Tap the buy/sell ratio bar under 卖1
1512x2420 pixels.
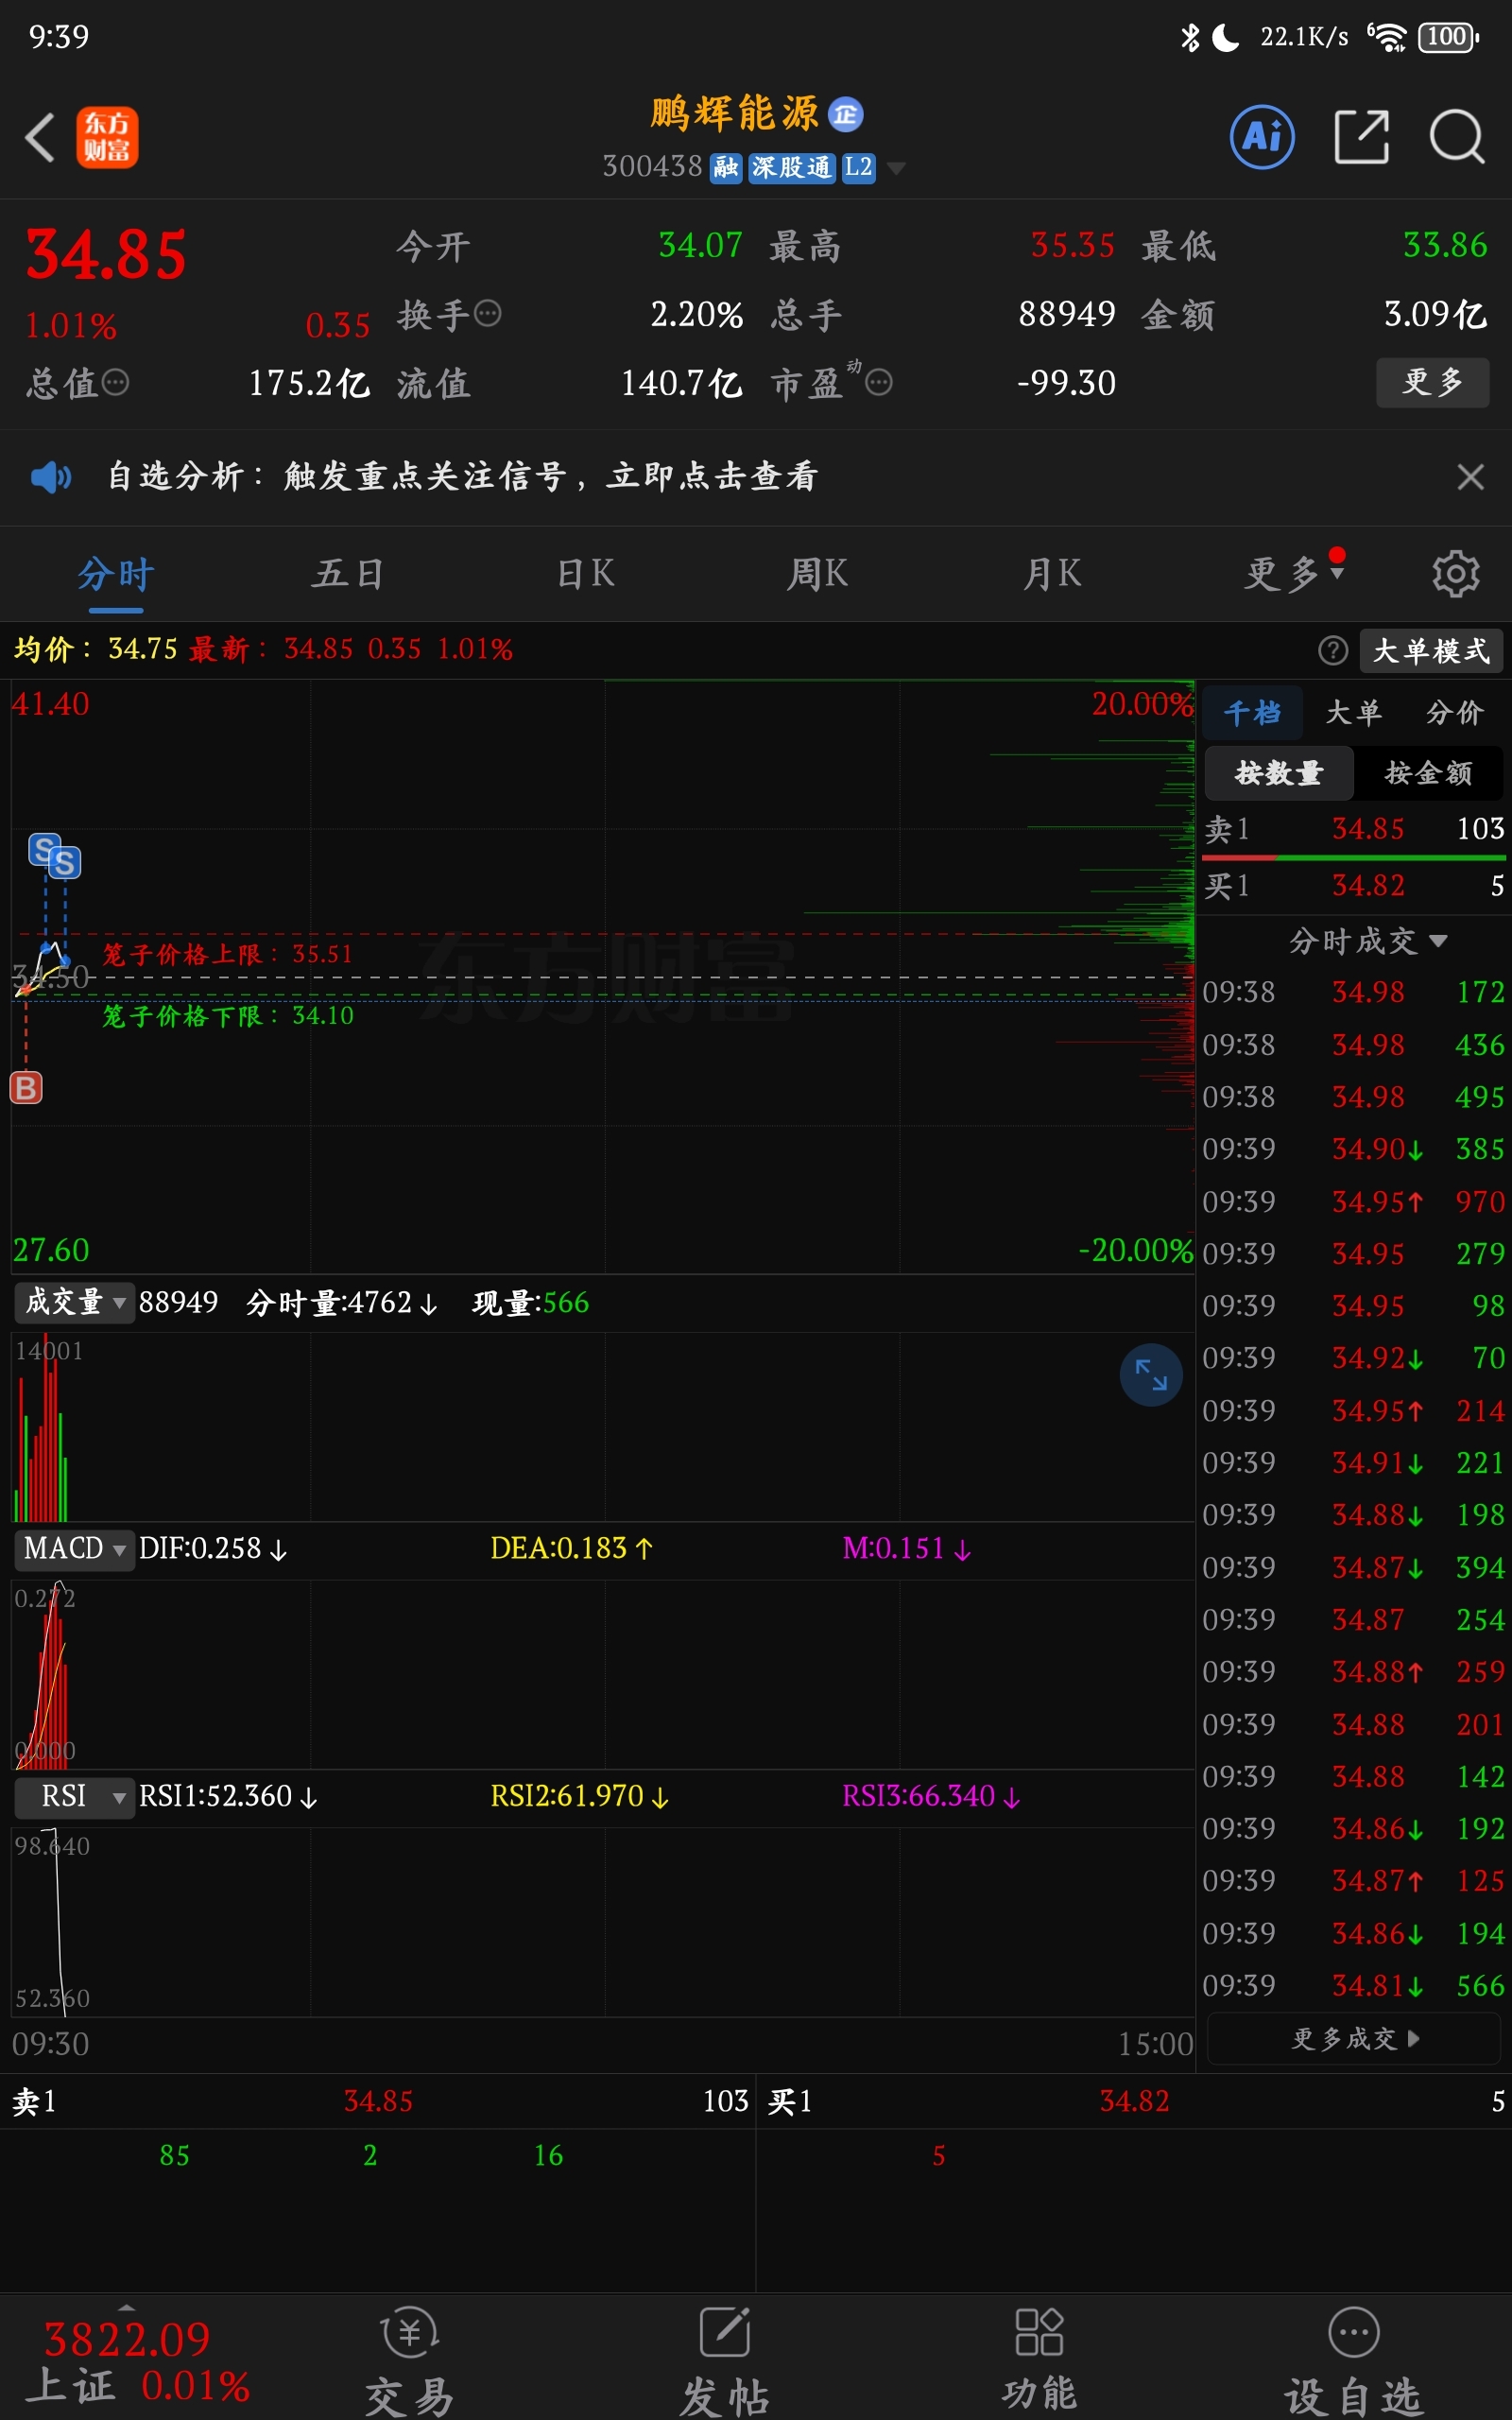tap(1353, 858)
